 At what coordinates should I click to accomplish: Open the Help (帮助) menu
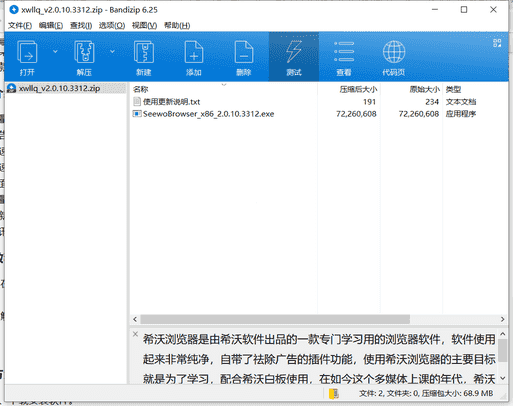pyautogui.click(x=177, y=25)
